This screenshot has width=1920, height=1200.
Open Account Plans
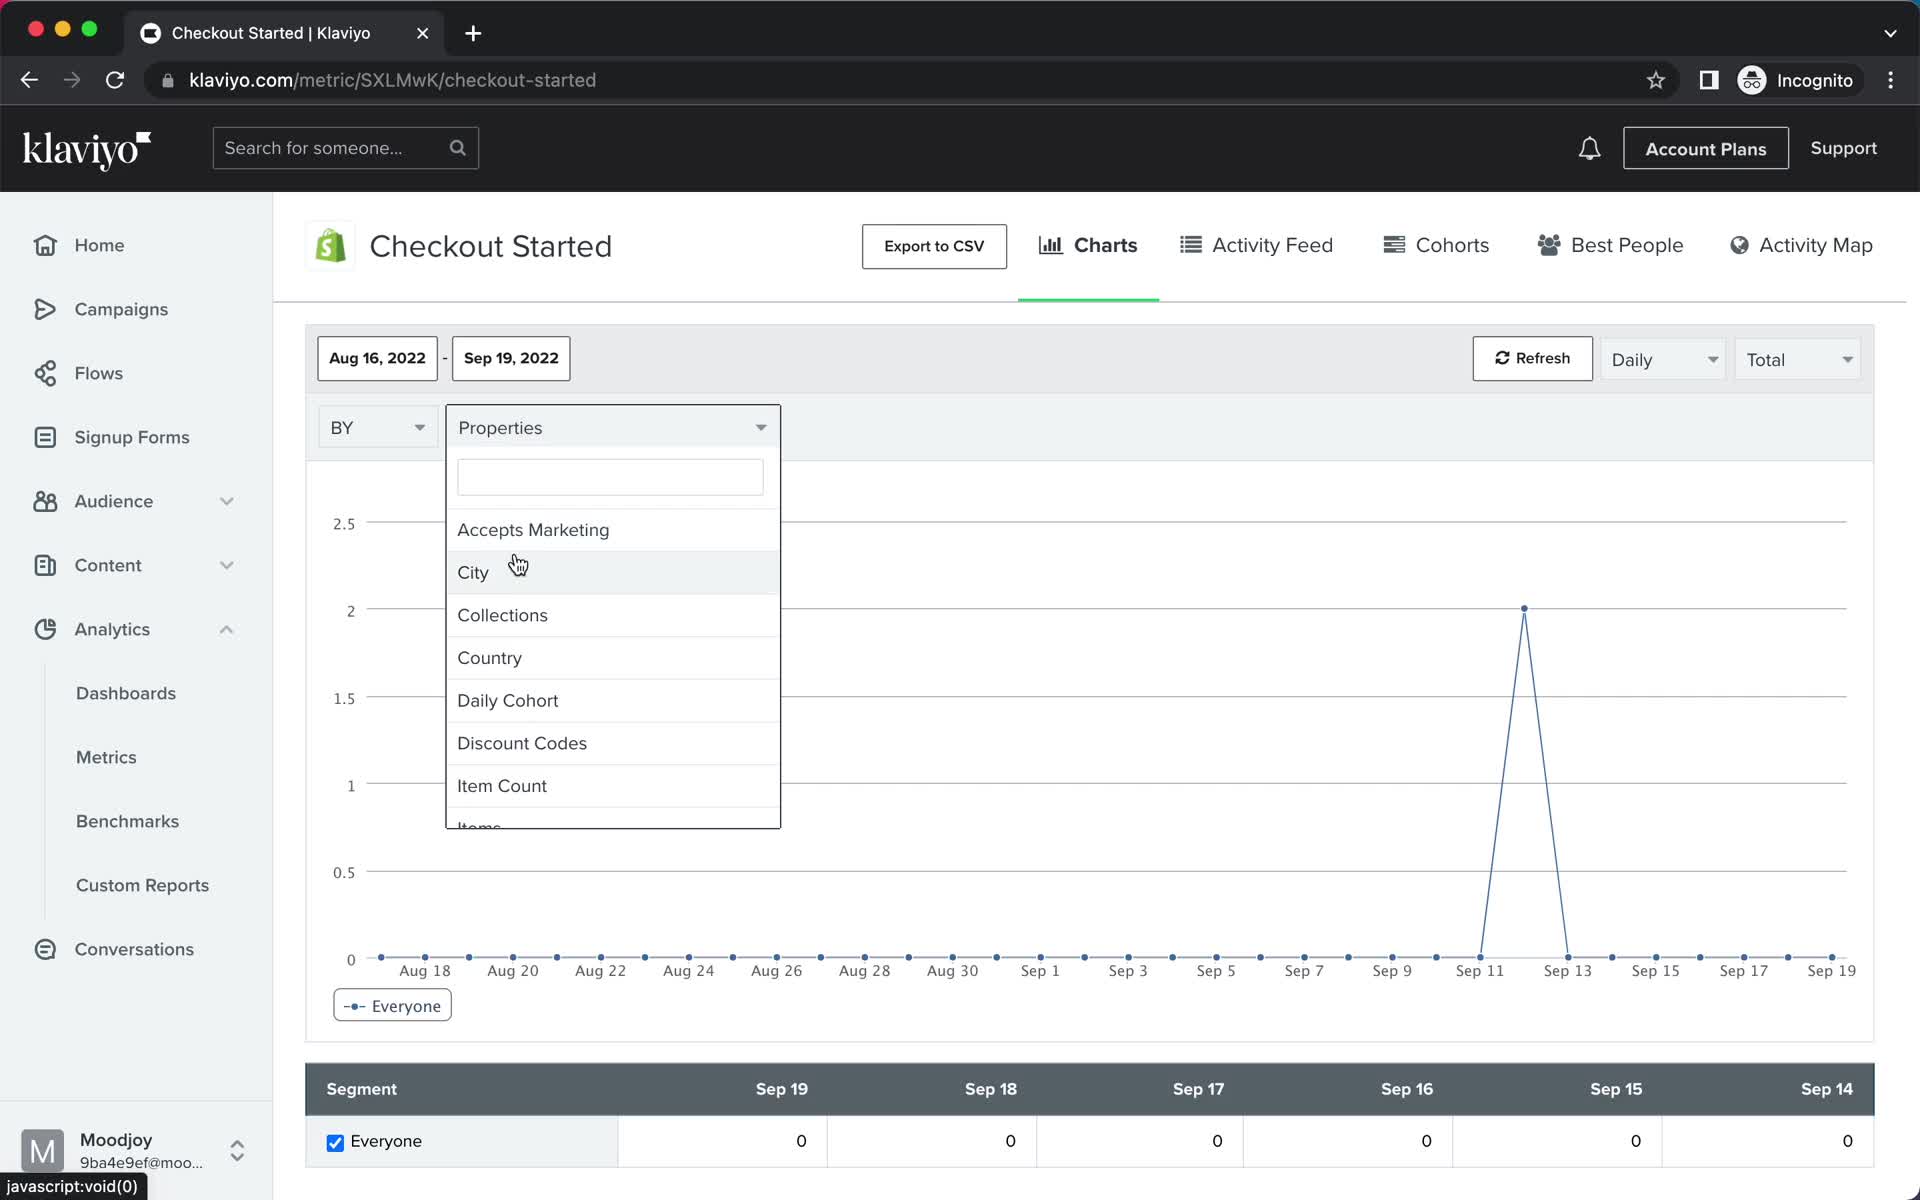pos(1706,148)
